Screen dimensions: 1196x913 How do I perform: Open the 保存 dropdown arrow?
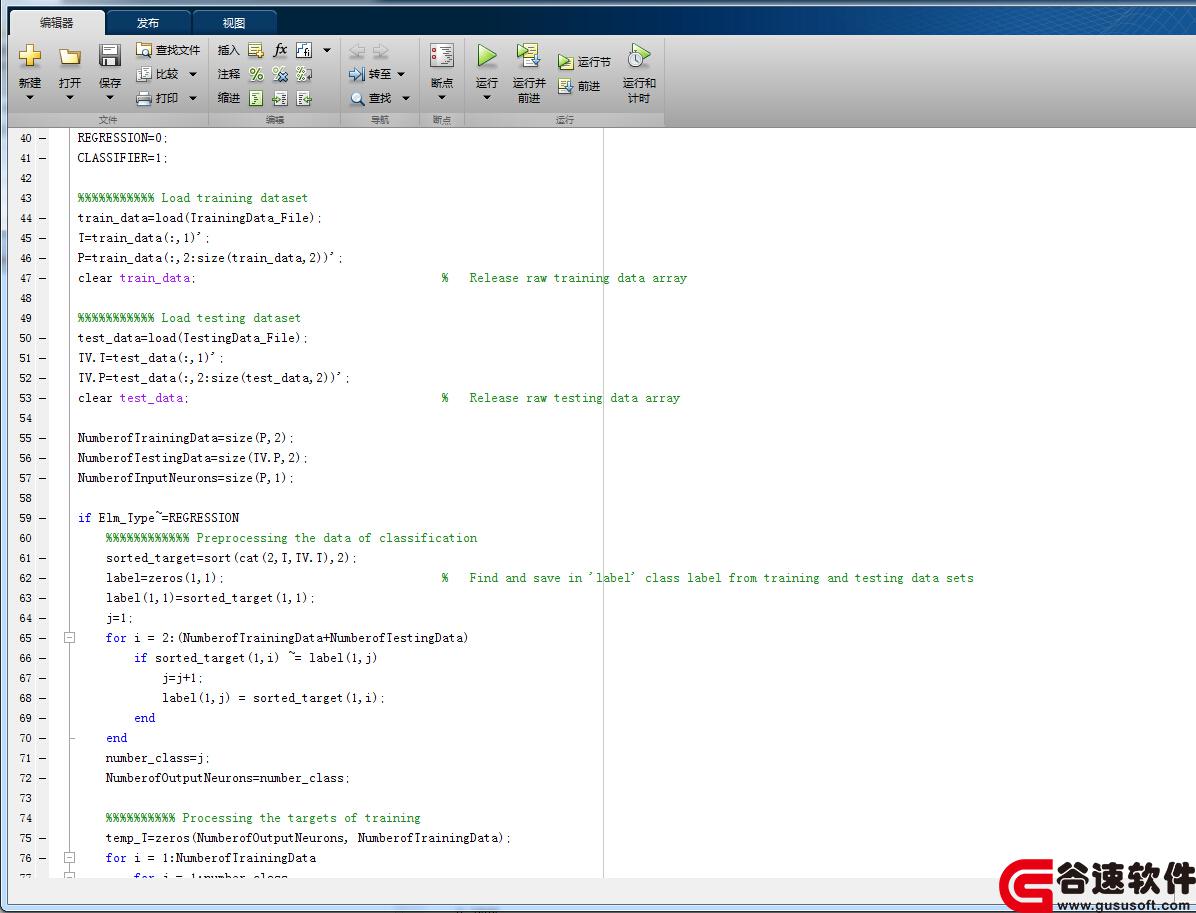point(110,98)
